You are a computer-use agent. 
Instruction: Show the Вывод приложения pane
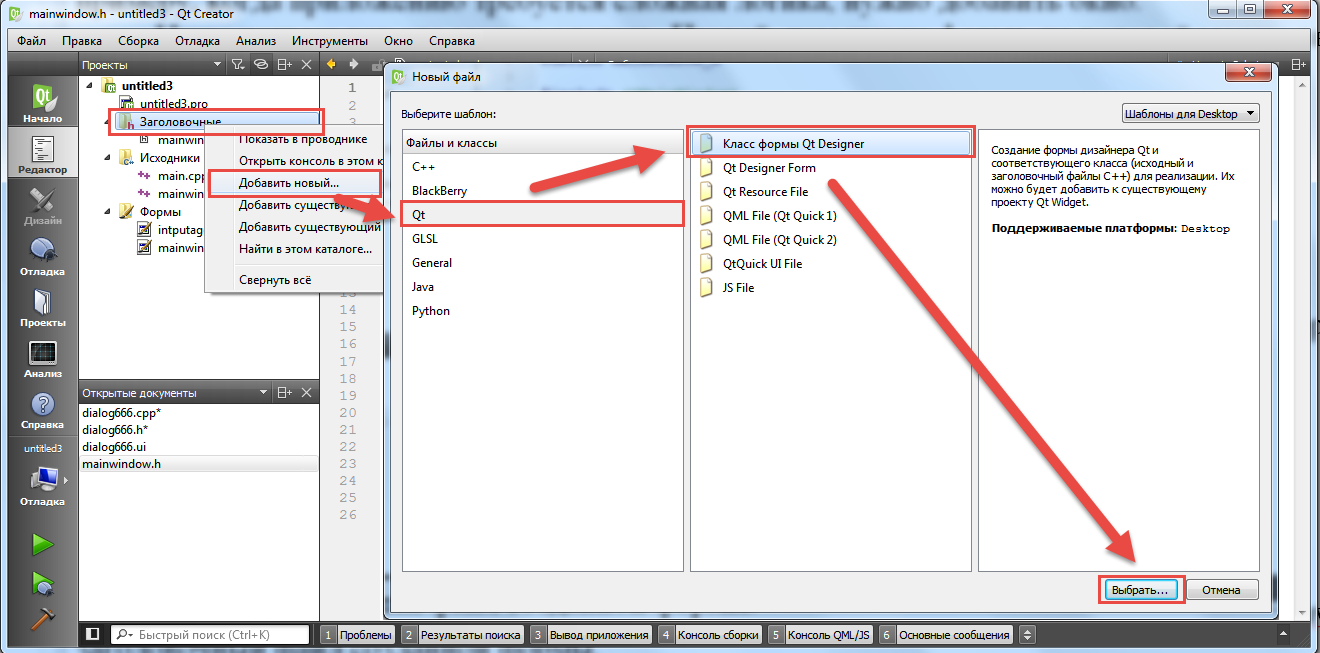pos(591,635)
